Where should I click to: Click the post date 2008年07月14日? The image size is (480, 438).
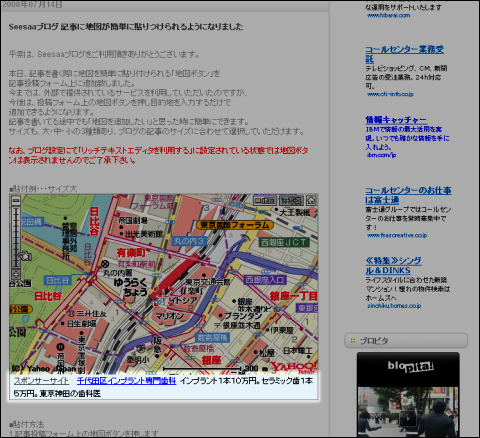coord(32,5)
